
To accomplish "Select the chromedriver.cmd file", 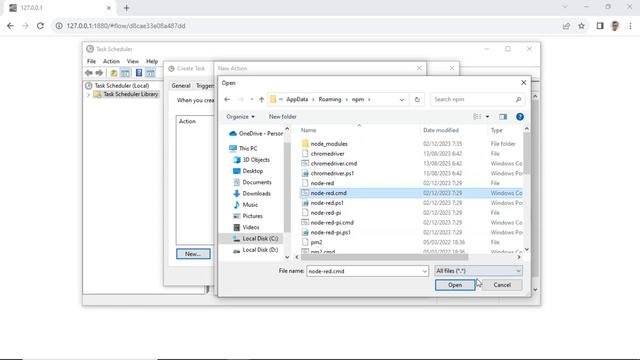I will click(x=334, y=163).
